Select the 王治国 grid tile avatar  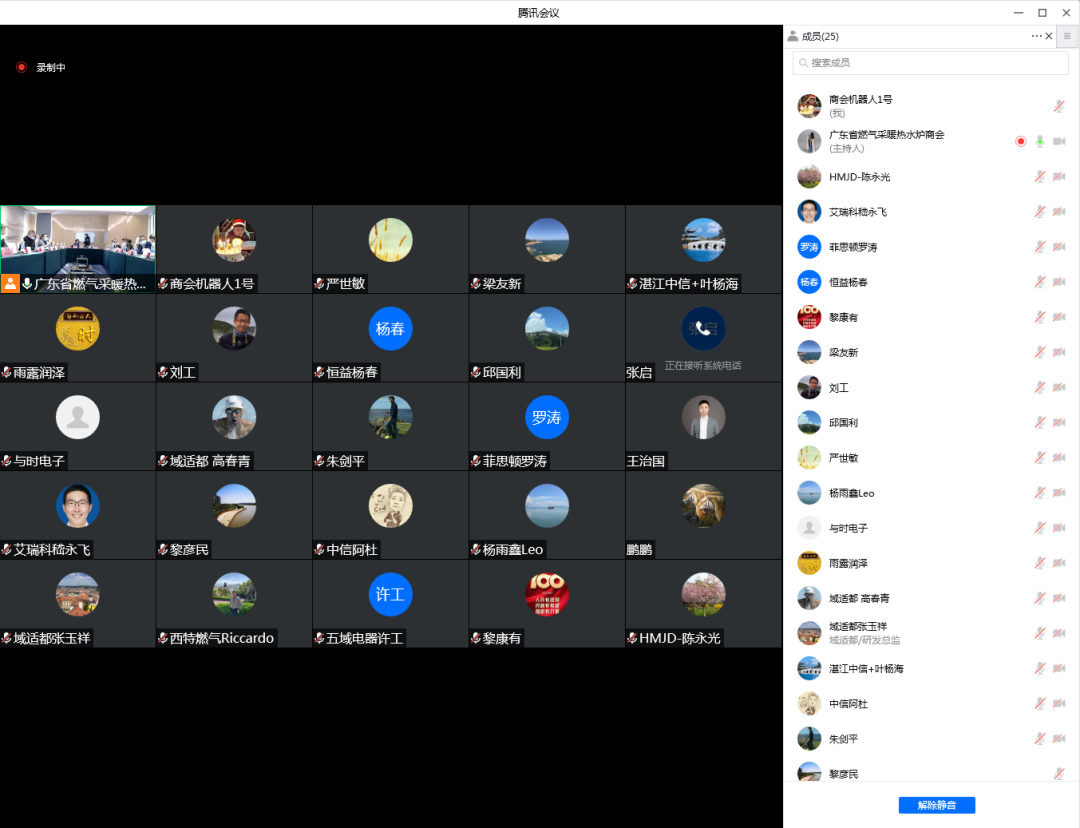703,417
